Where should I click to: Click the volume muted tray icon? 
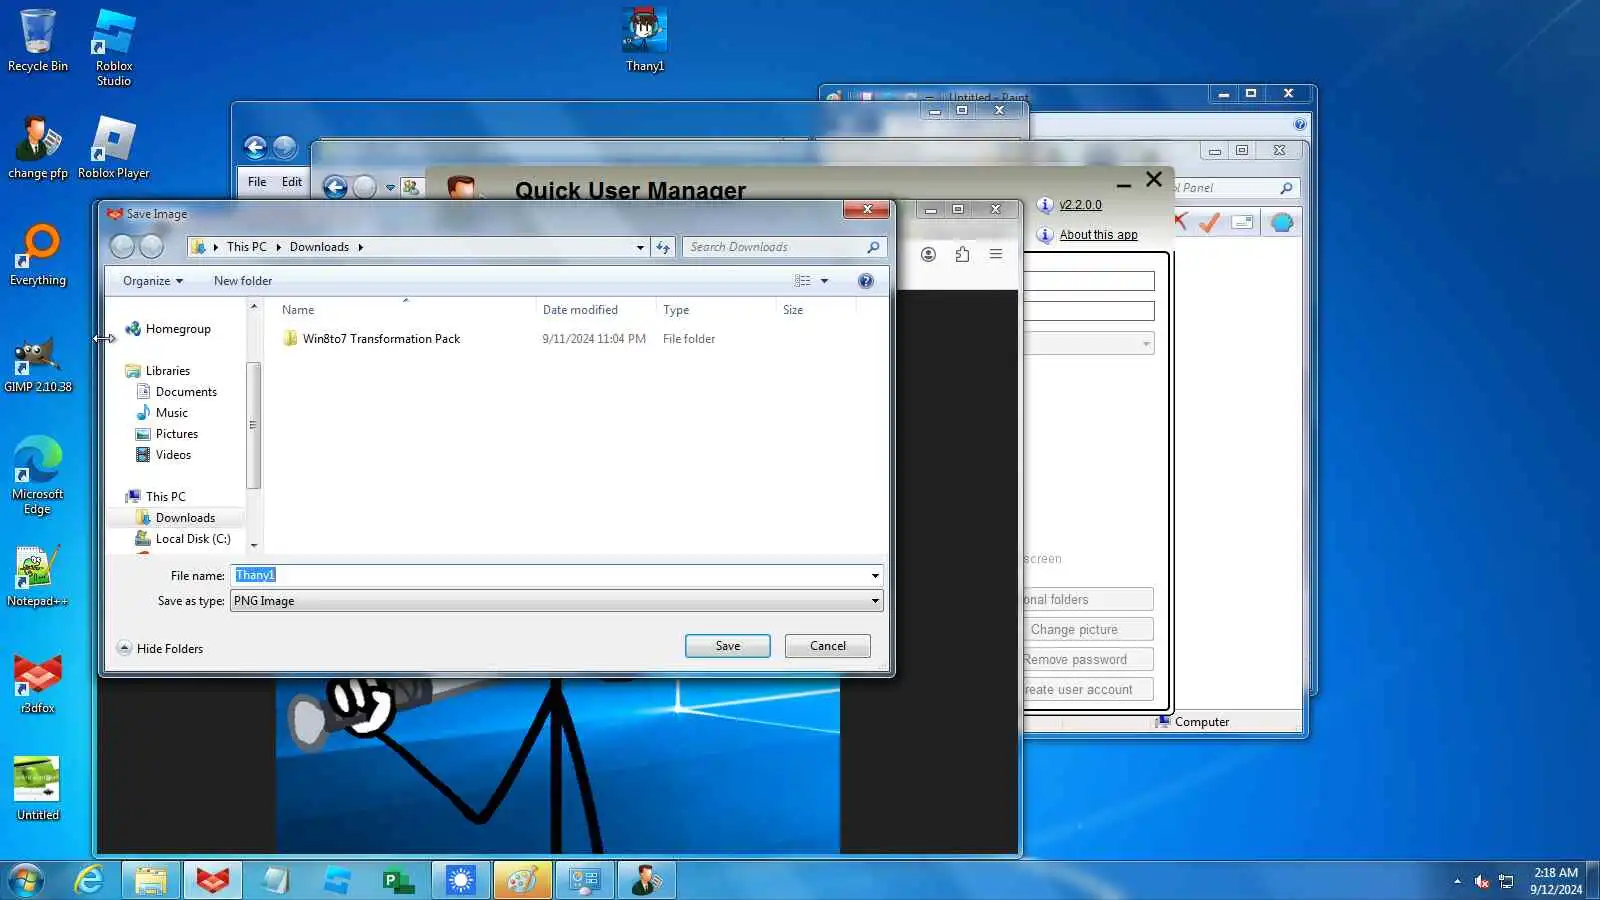coord(1482,881)
